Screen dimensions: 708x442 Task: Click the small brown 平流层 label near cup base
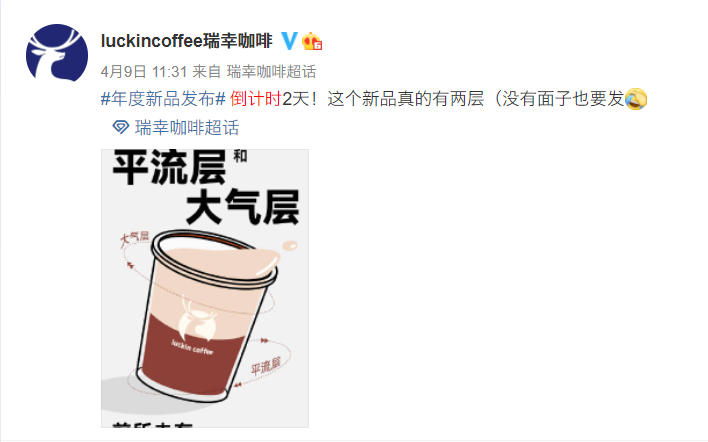[266, 365]
